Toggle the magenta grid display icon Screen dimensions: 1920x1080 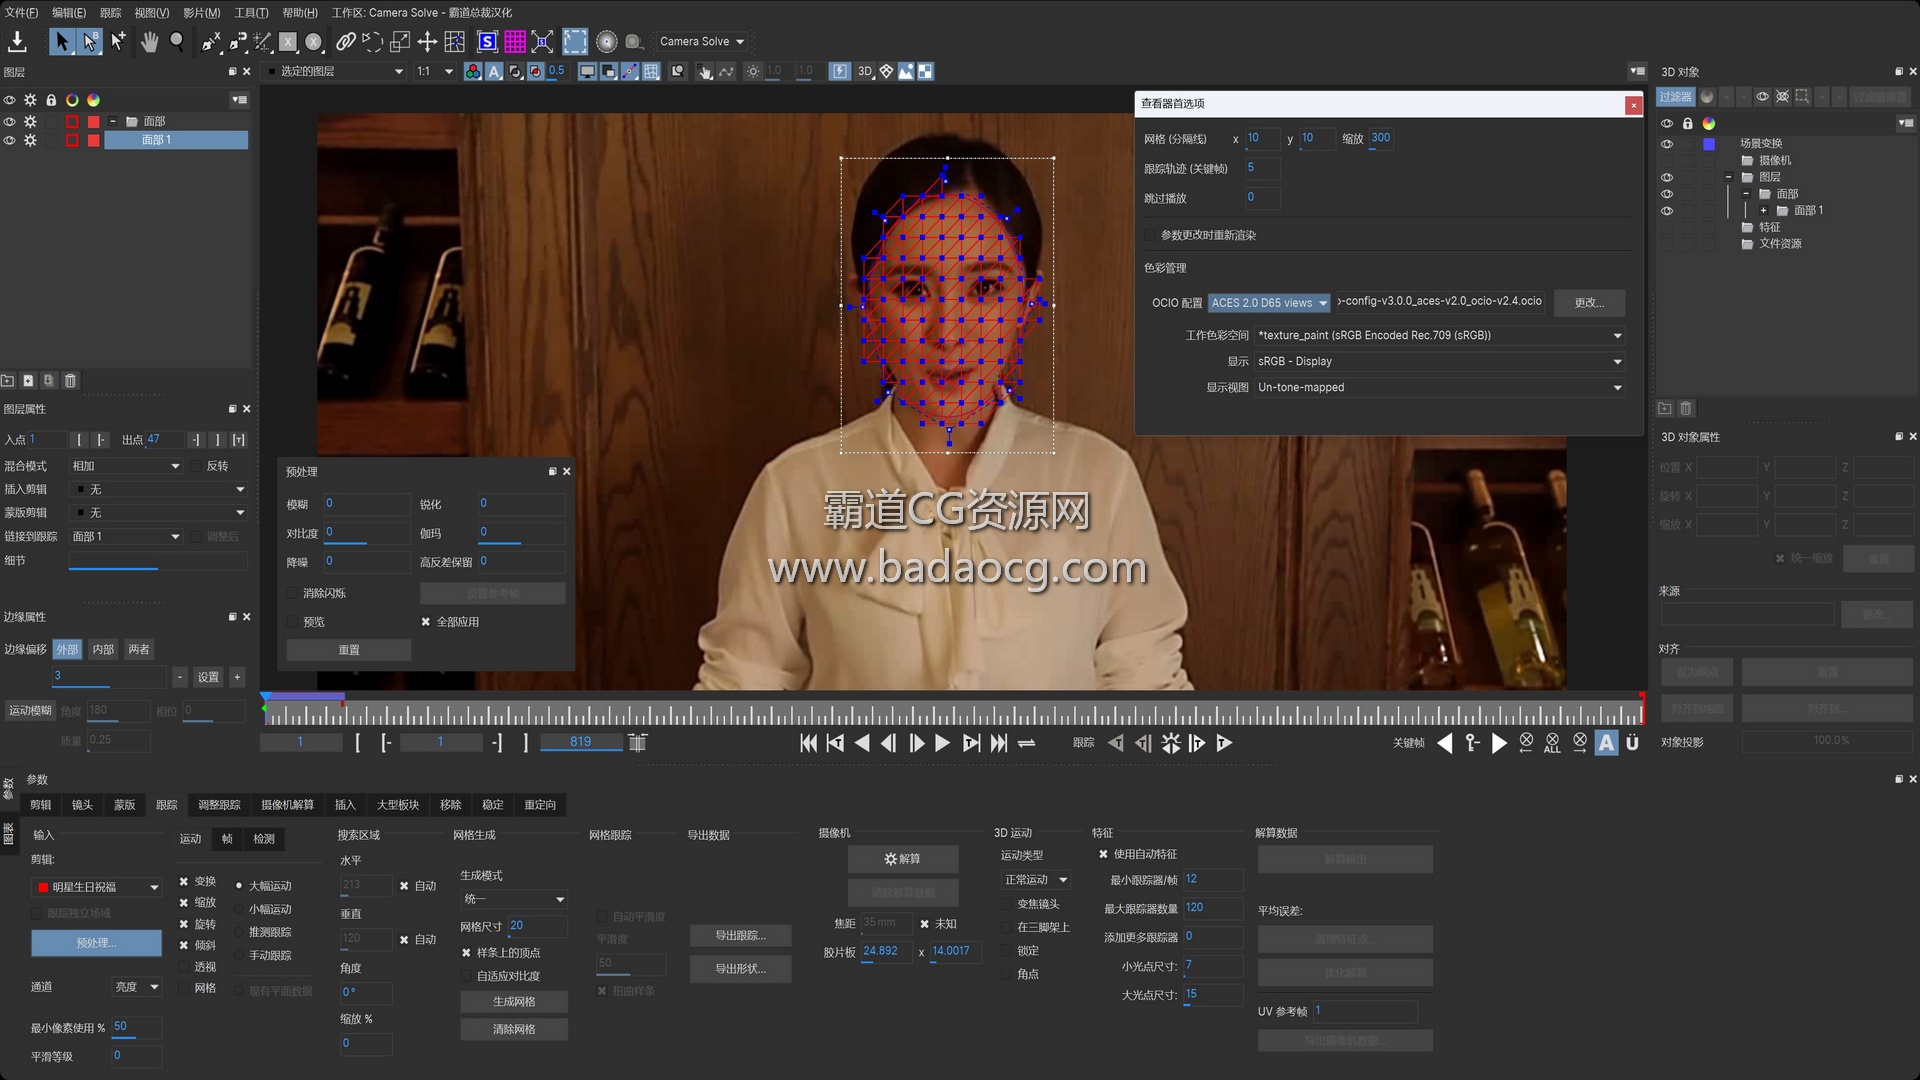click(x=515, y=42)
